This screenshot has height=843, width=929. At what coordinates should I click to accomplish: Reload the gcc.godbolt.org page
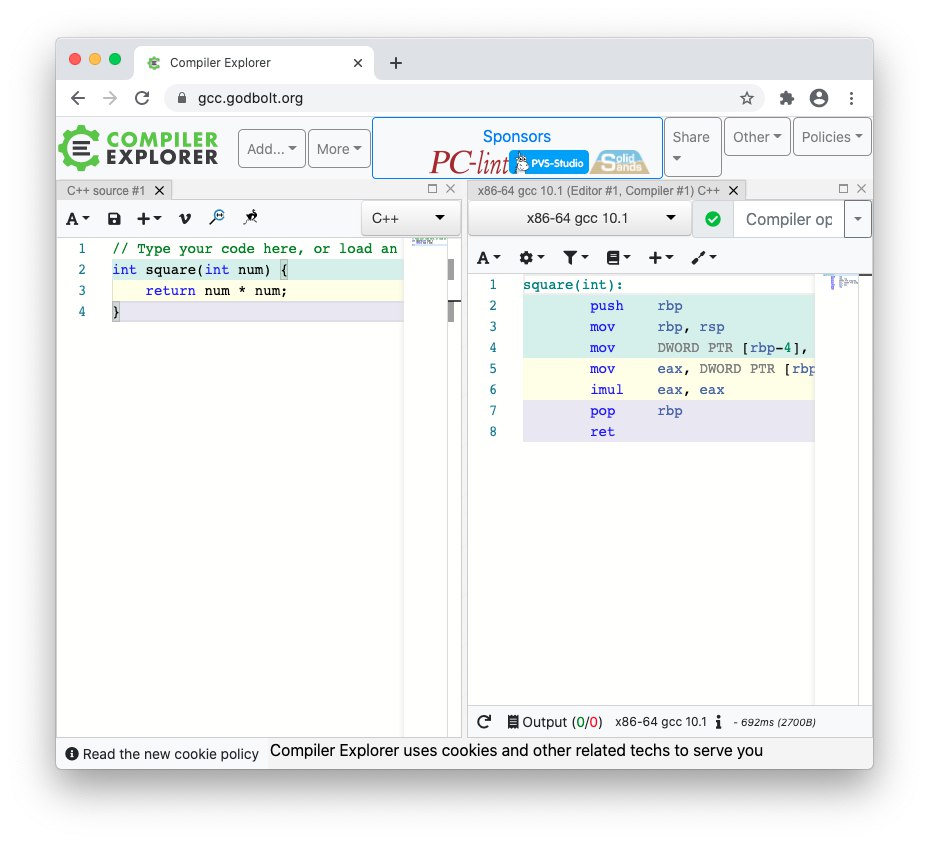(x=142, y=98)
